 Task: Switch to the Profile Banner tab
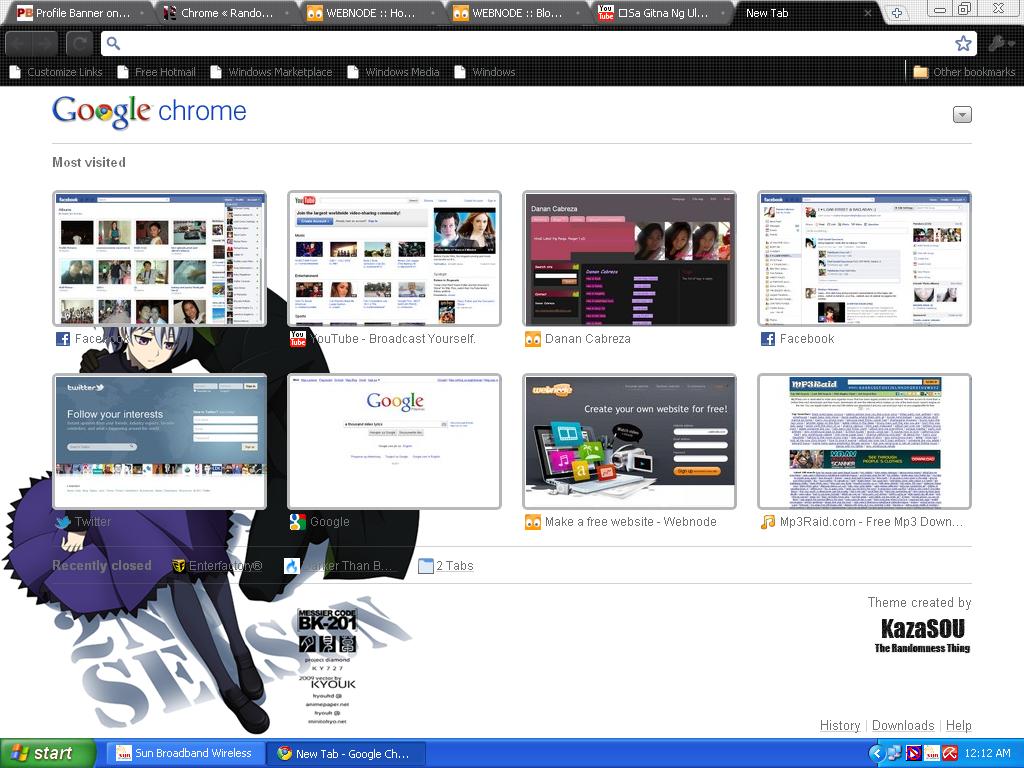point(75,13)
